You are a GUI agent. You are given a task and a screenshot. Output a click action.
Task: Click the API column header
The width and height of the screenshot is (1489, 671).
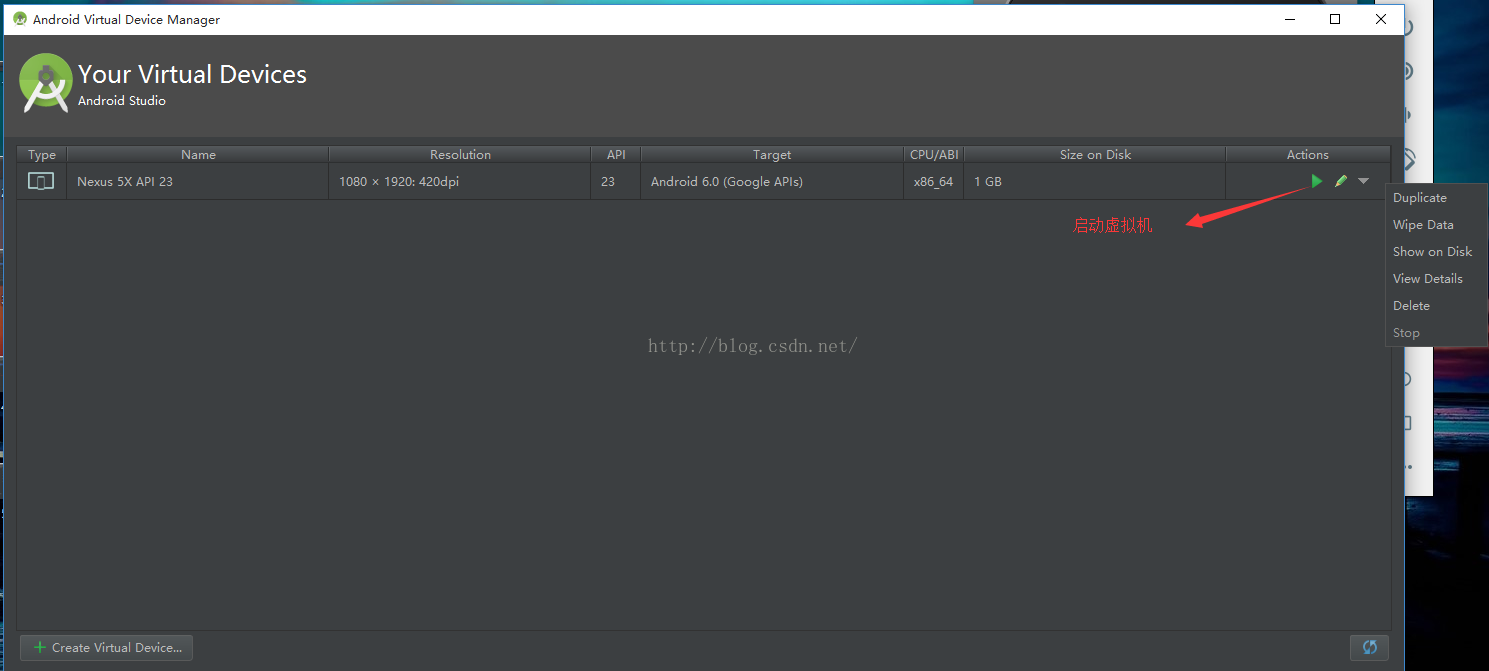click(x=616, y=154)
